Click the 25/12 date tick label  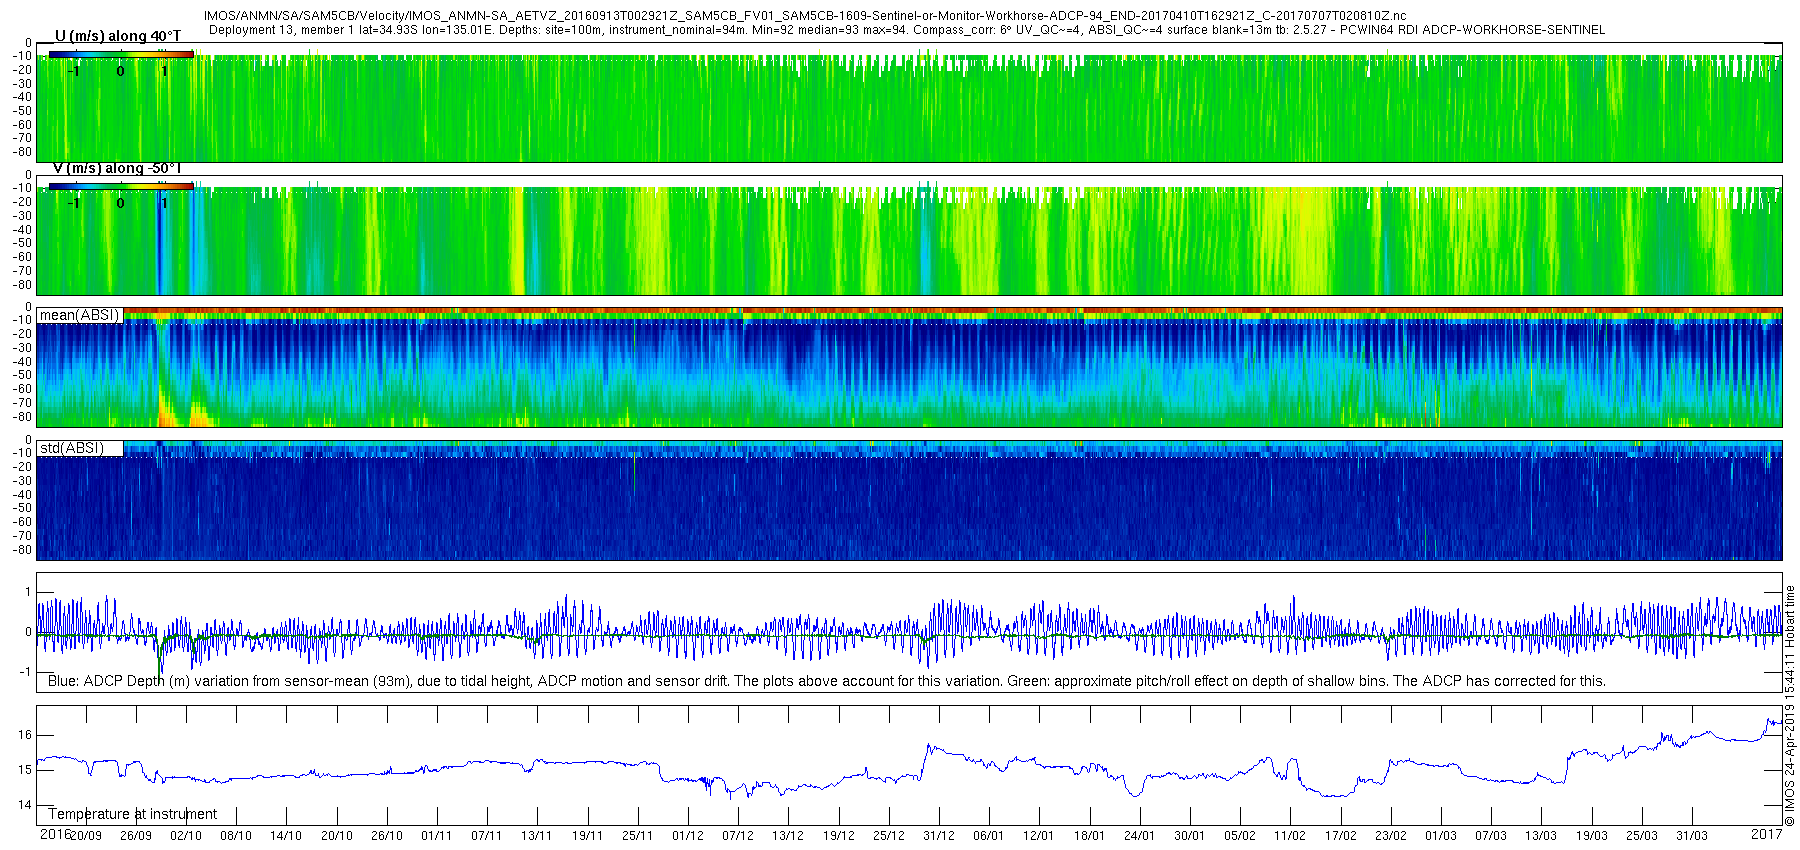click(x=888, y=836)
